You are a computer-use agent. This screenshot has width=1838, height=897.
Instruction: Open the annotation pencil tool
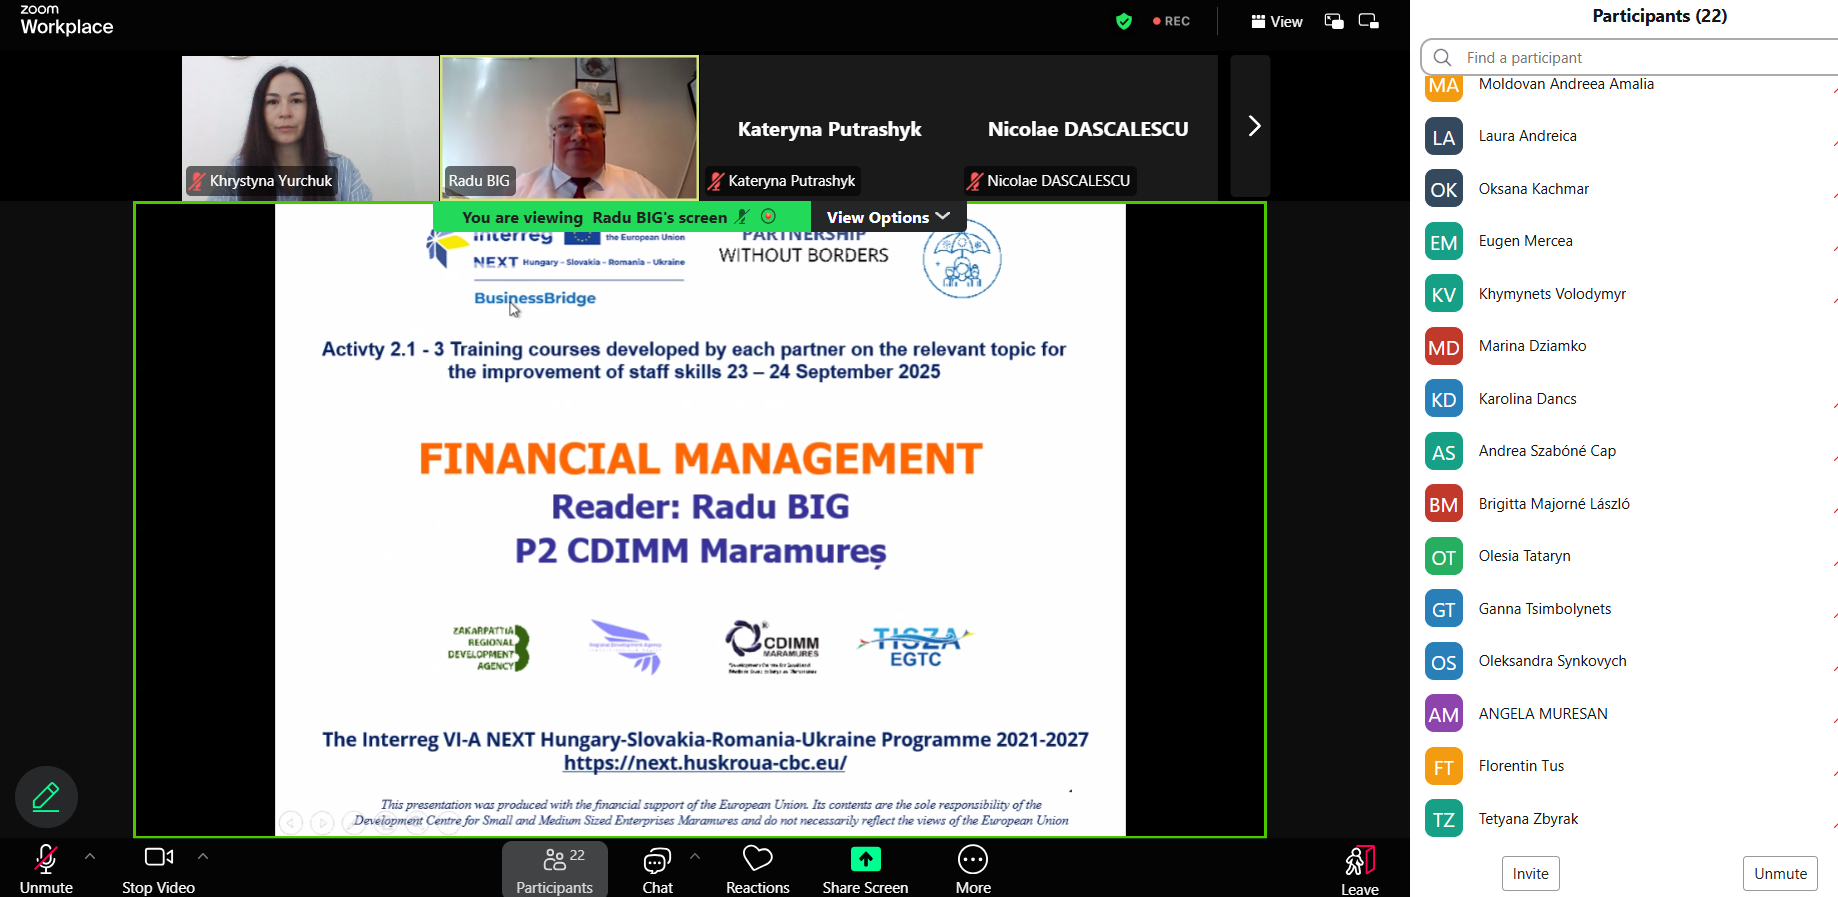click(46, 797)
